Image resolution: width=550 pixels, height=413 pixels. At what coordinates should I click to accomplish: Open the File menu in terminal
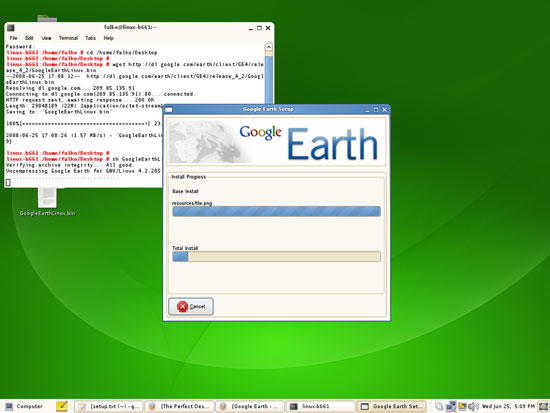[13, 38]
